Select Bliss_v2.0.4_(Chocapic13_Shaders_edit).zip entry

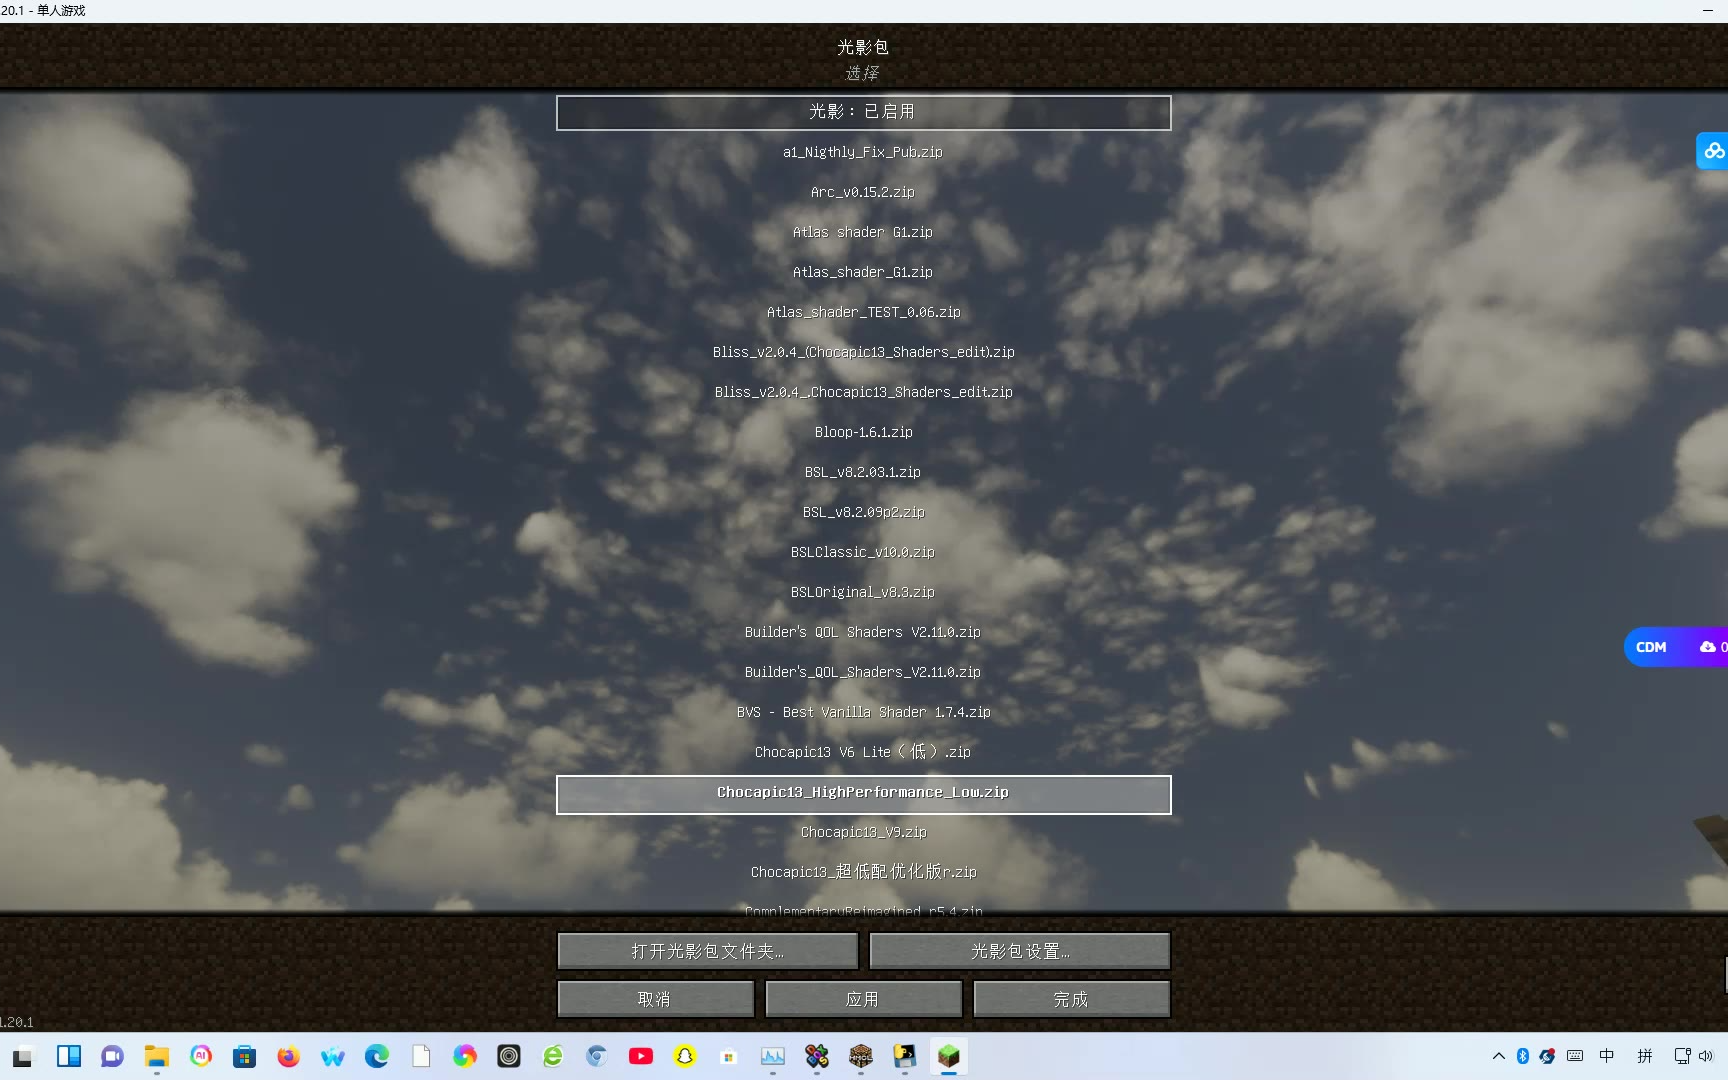click(863, 352)
